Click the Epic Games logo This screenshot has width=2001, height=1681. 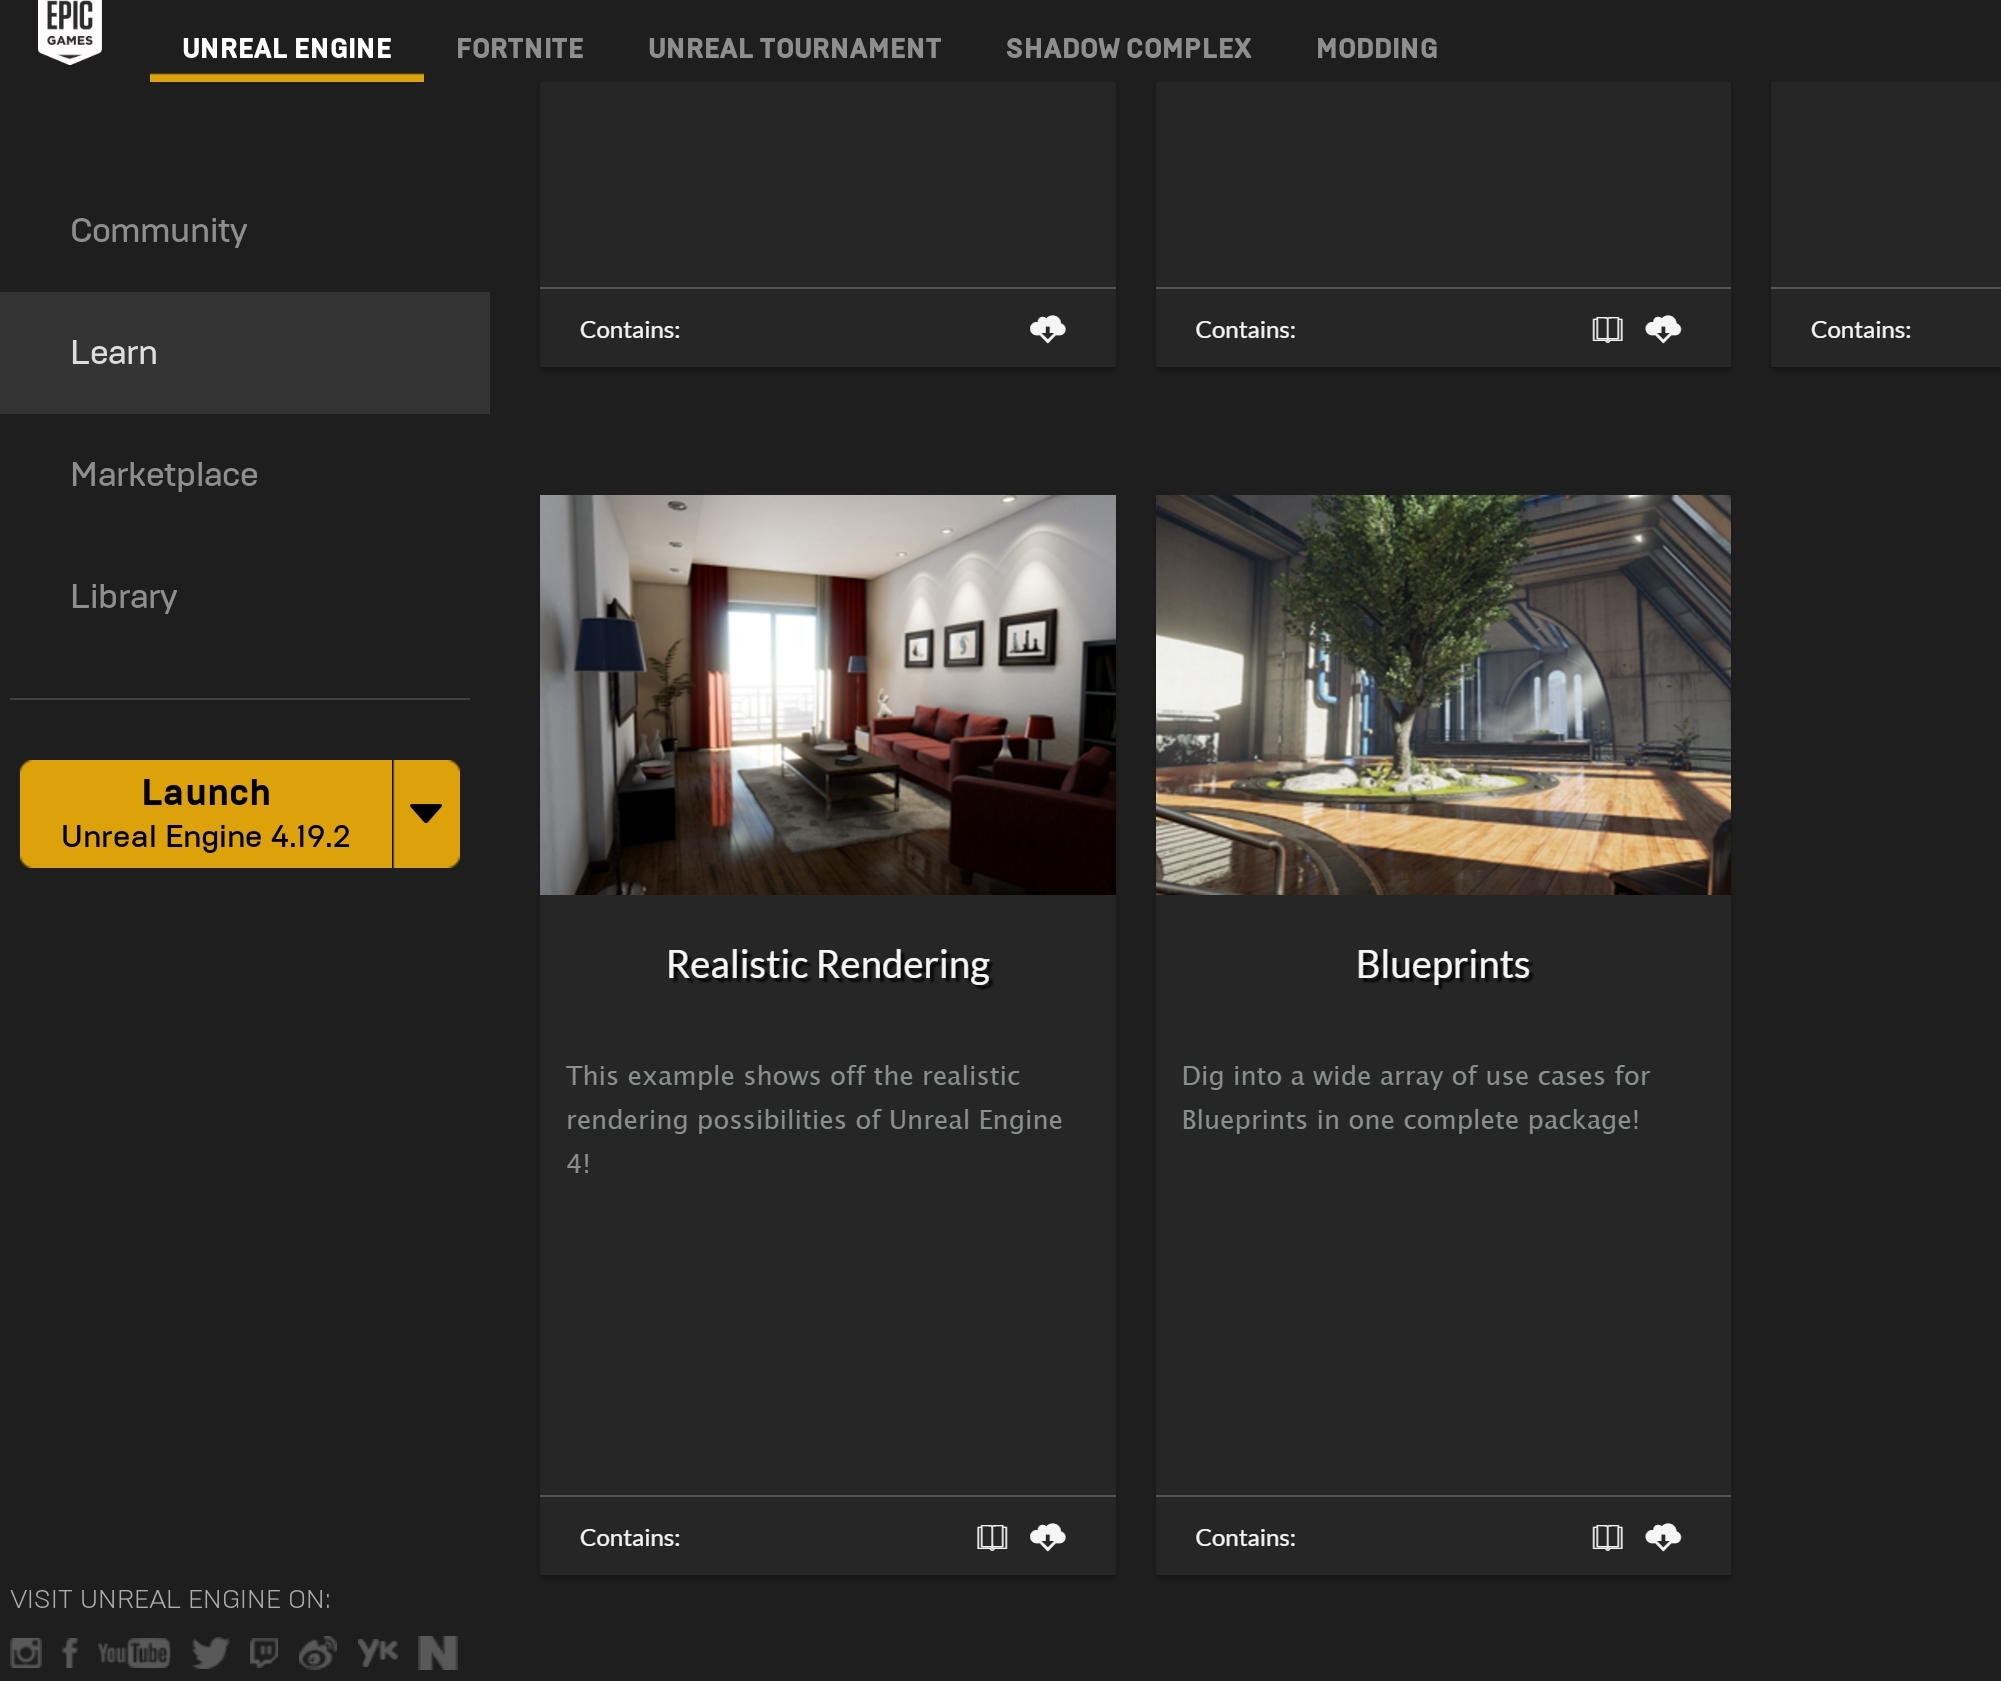[x=69, y=30]
